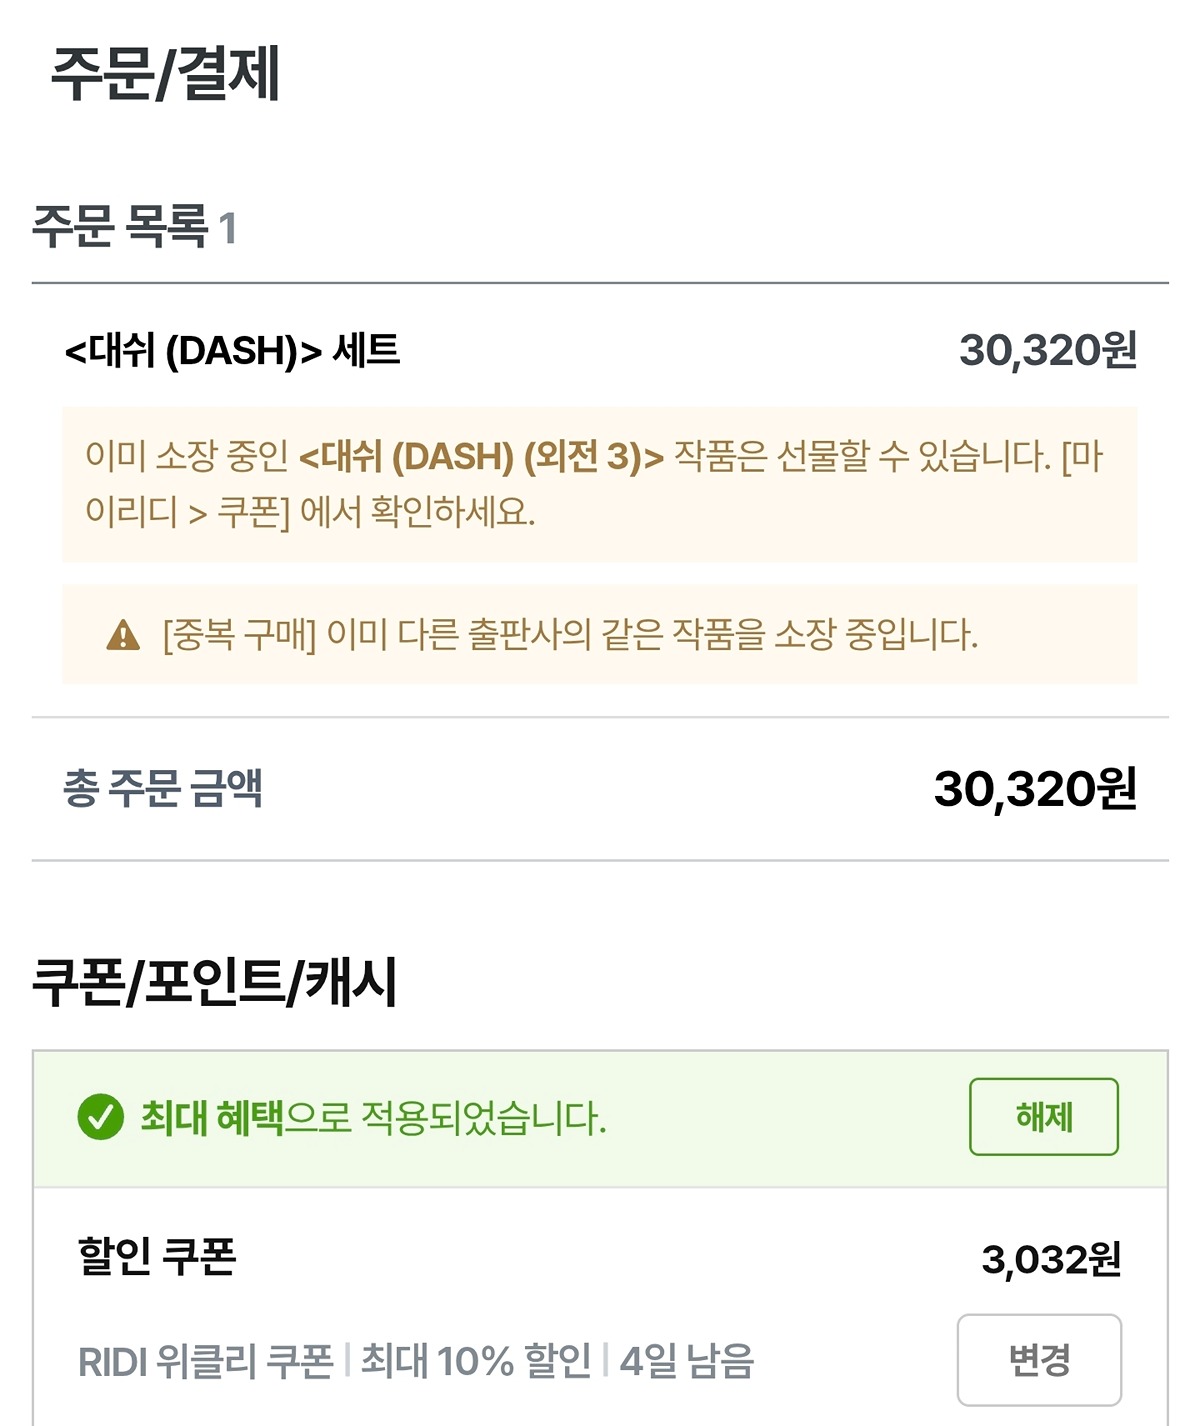Click the 중복 구매 warning notice

[570, 634]
